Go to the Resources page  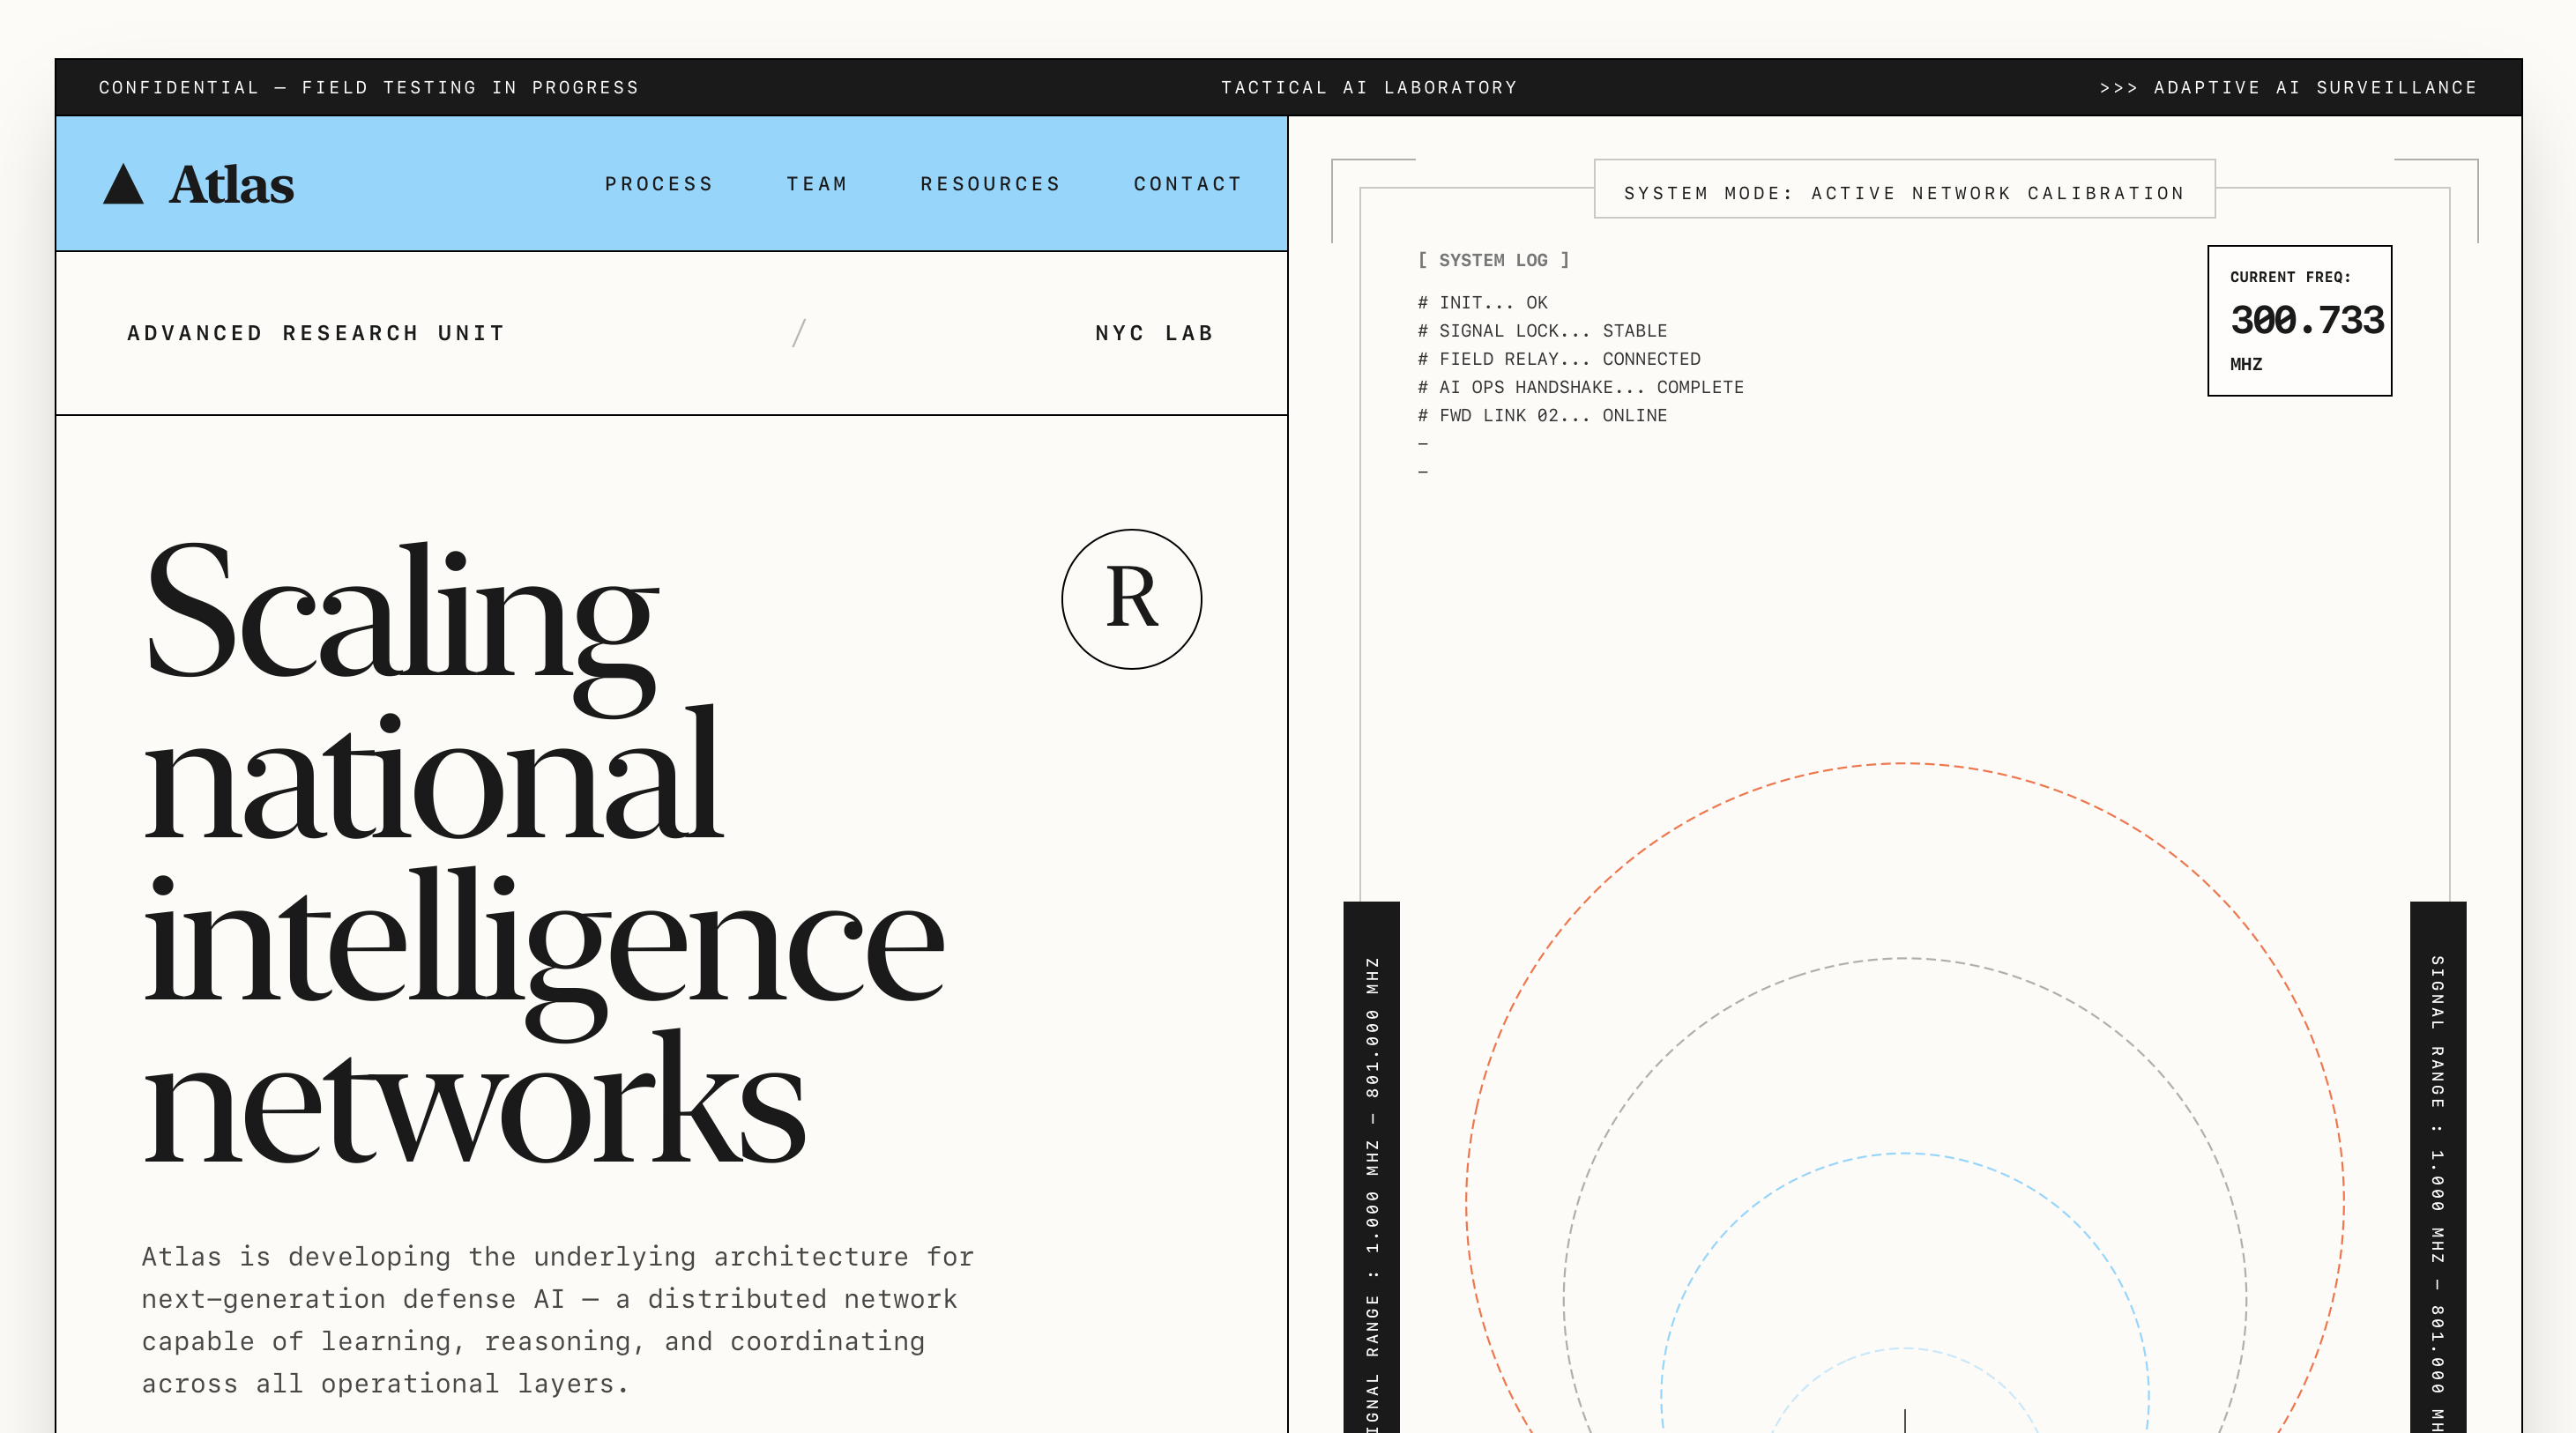pos(990,184)
